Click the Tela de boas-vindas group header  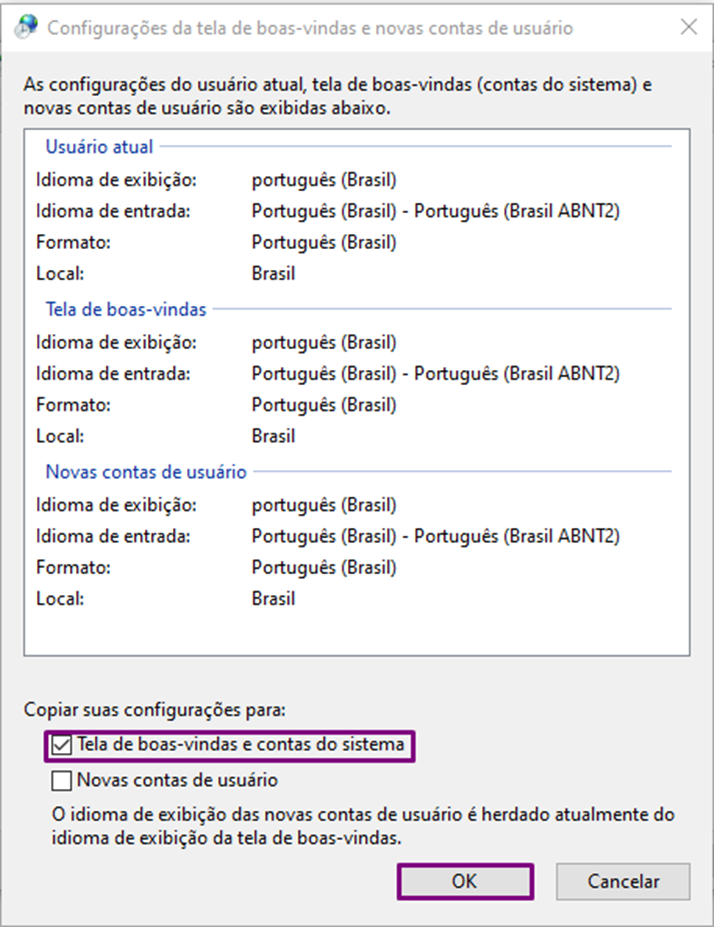click(126, 309)
